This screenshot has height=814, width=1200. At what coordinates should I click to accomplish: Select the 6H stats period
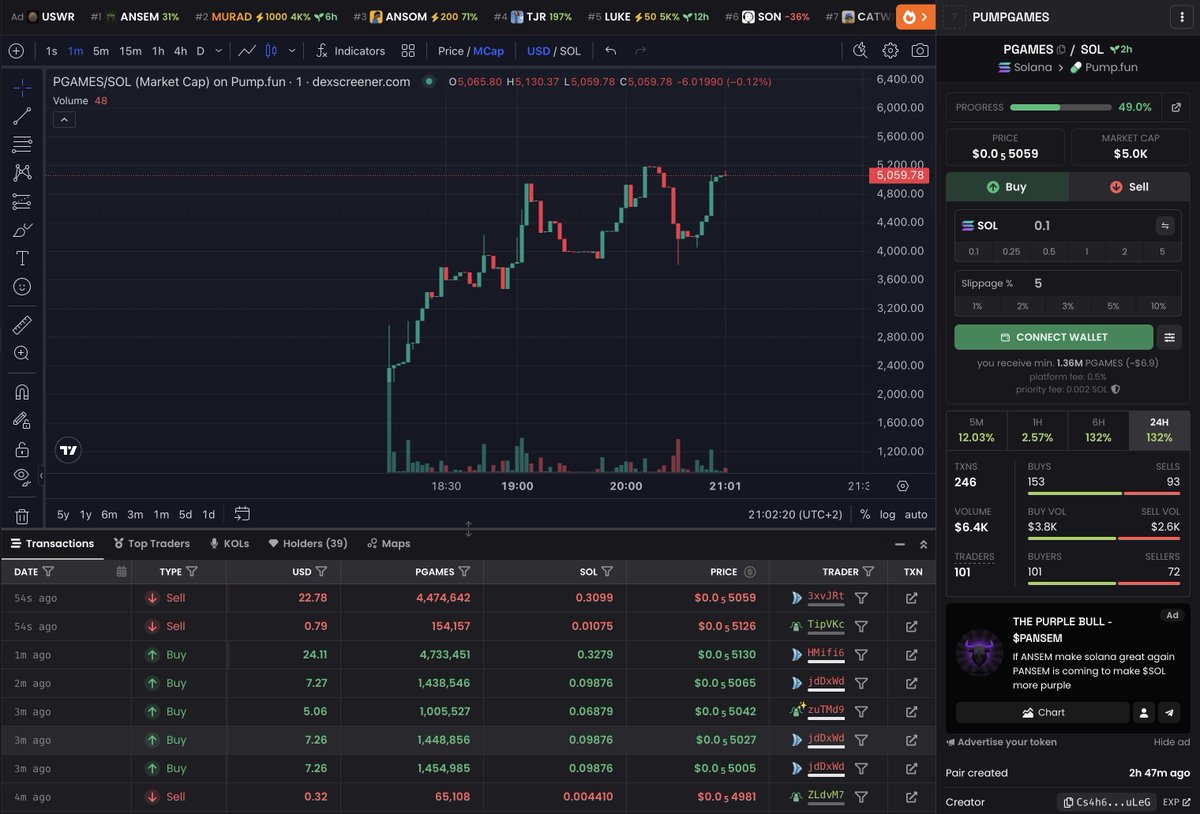(x=1098, y=430)
